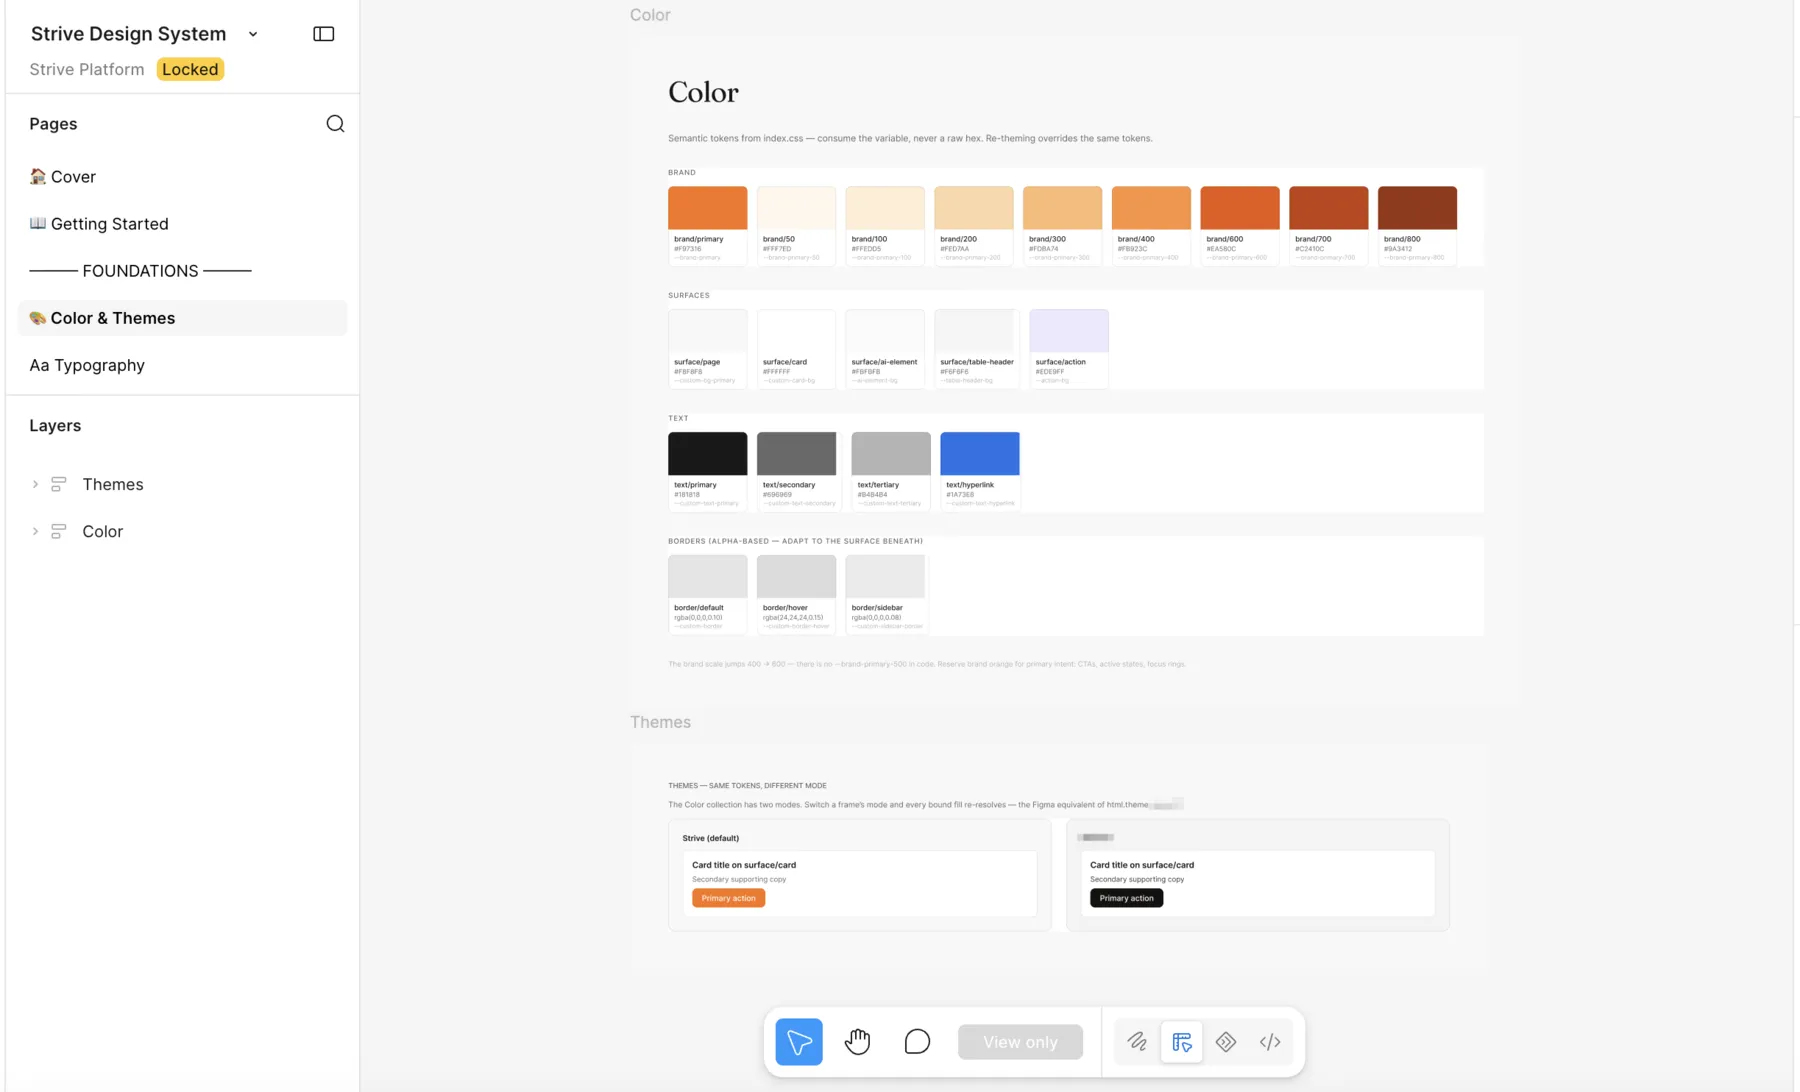This screenshot has height=1092, width=1800.
Task: Expand the Color layer chevron
Action: pyautogui.click(x=35, y=531)
